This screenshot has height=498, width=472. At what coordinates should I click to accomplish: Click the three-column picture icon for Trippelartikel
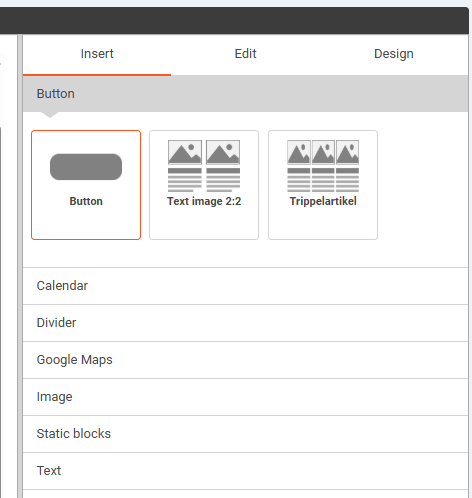point(323,166)
